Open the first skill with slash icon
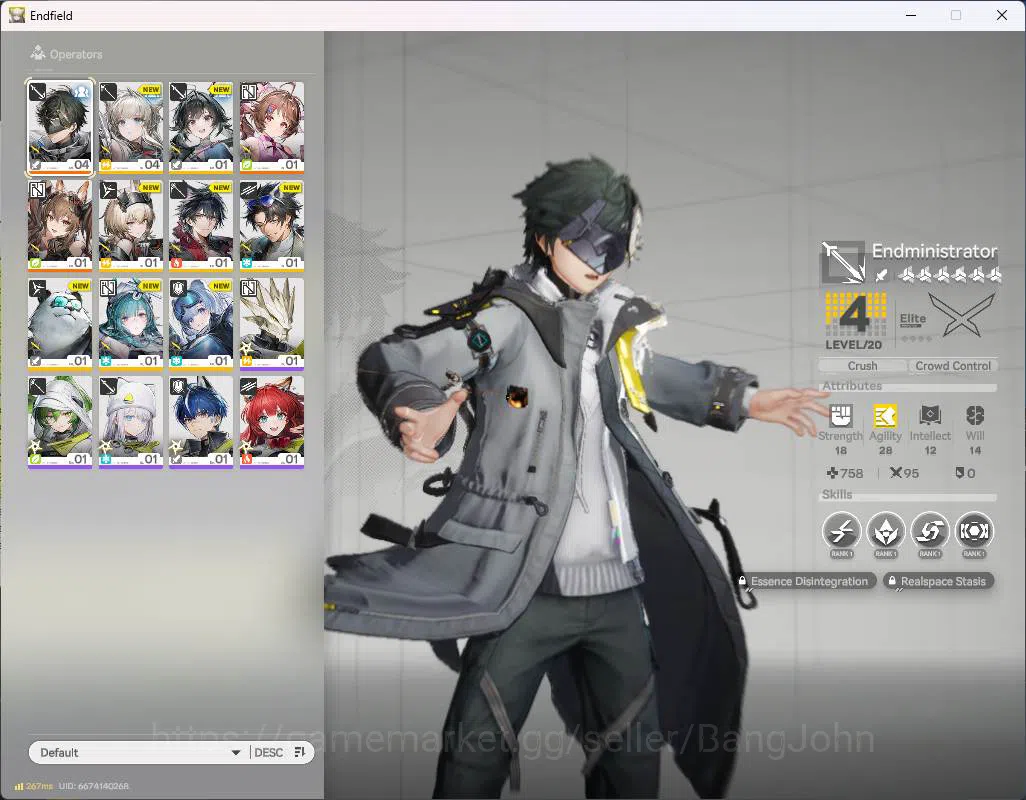Screen dimensions: 1026x800 coord(841,531)
